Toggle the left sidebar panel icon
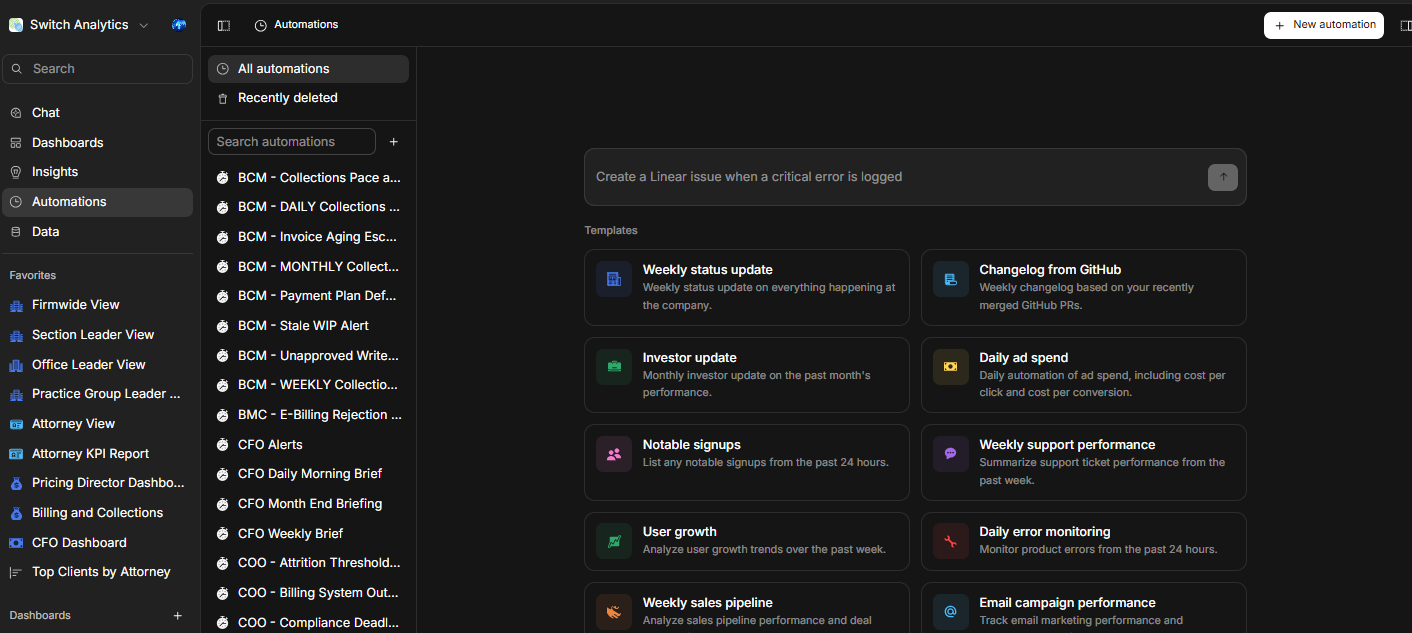Screen dimensions: 1412x633 pyautogui.click(x=223, y=25)
